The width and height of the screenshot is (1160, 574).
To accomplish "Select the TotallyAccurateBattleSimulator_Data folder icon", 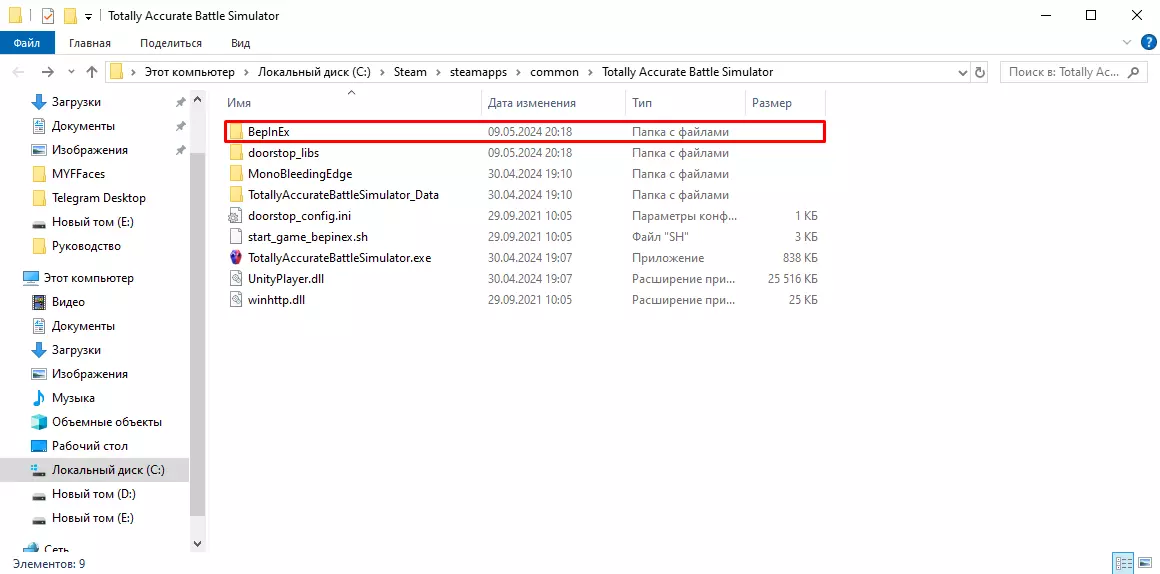I will click(x=236, y=195).
